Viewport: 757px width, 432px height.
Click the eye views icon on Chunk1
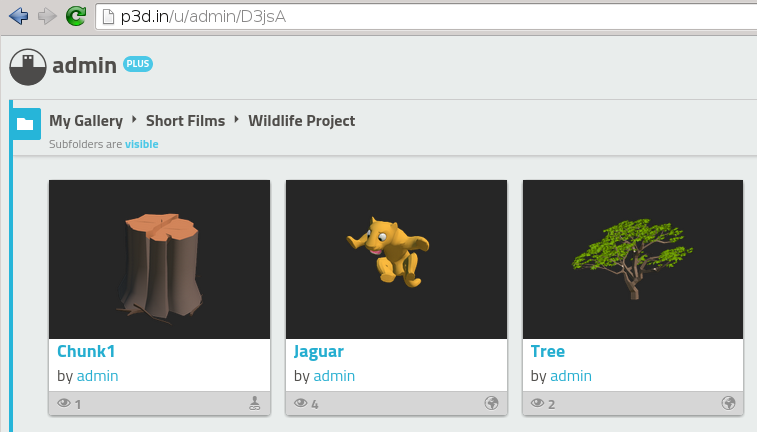coord(64,403)
